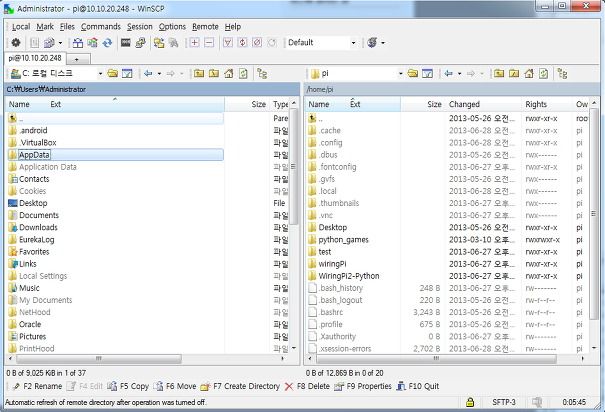Image resolution: width=605 pixels, height=412 pixels.
Task: Click the Invert Selection toolbar icon
Action: tap(242, 42)
